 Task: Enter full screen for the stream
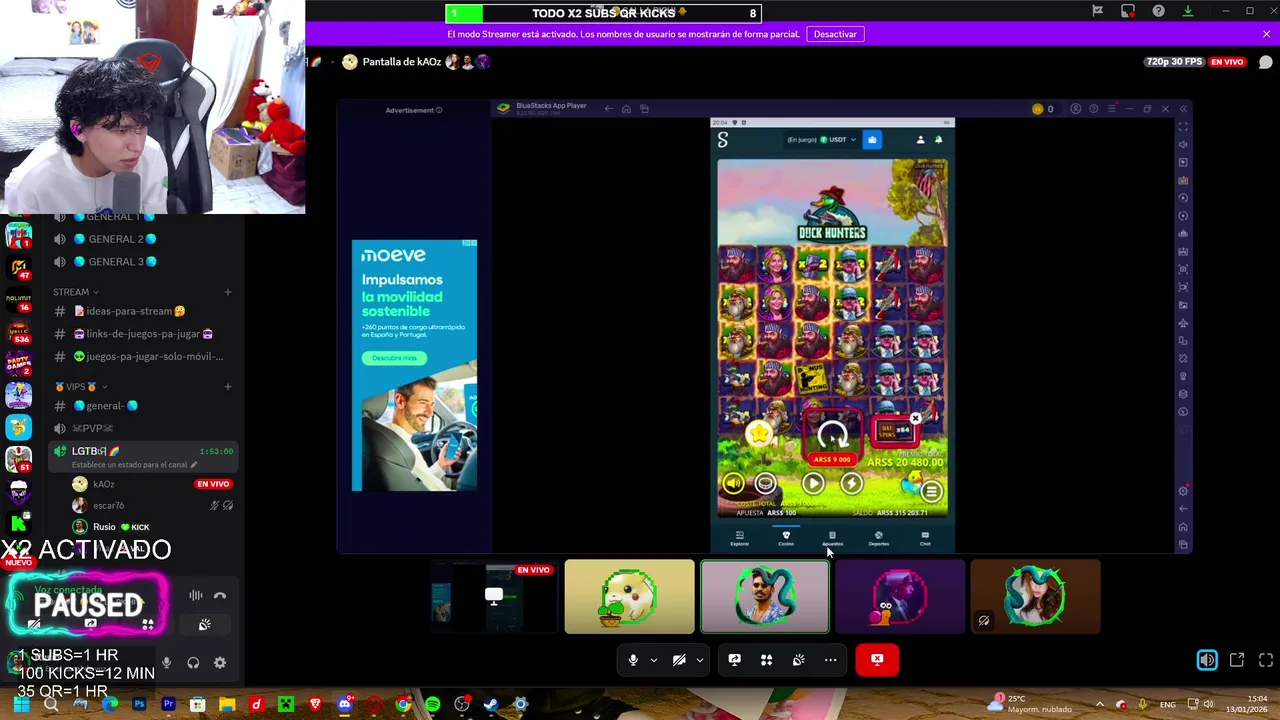pyautogui.click(x=1266, y=660)
